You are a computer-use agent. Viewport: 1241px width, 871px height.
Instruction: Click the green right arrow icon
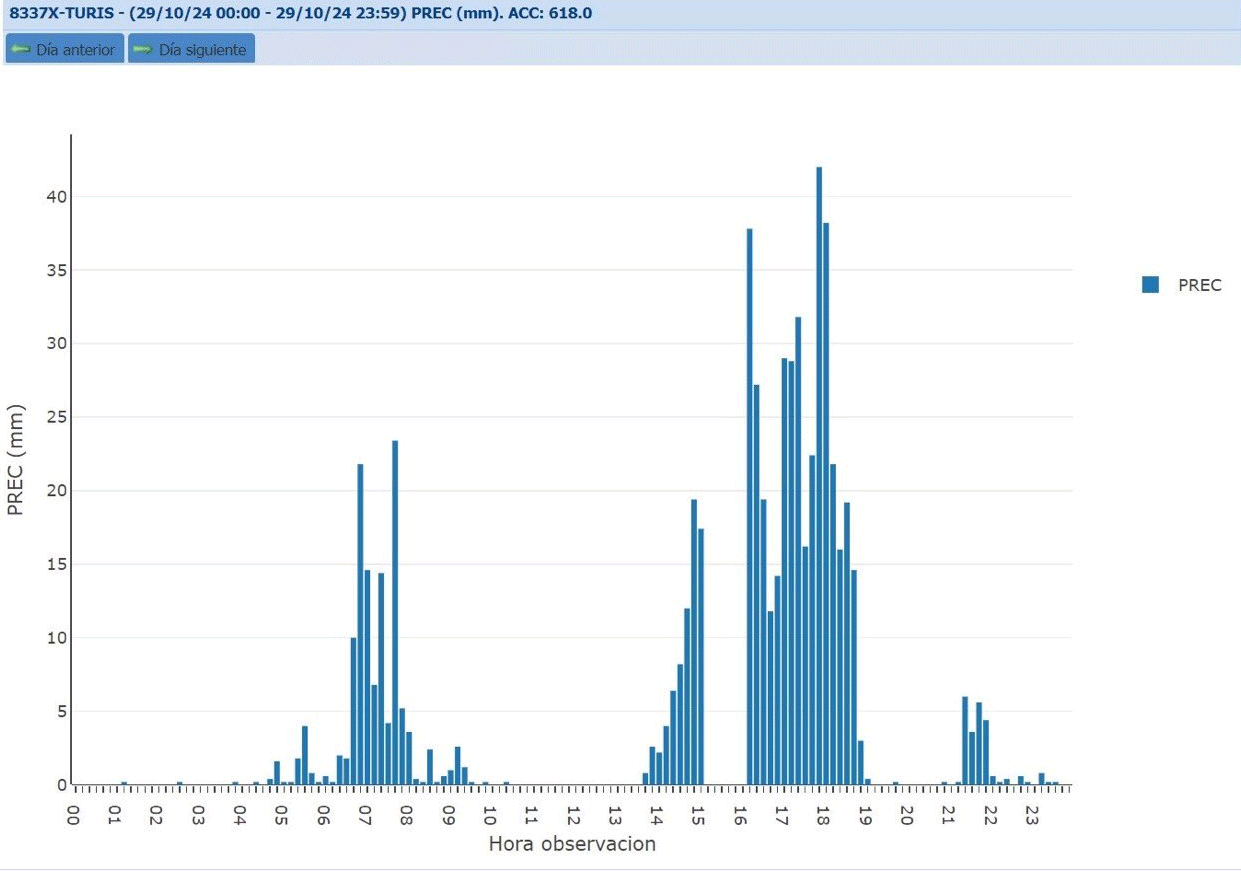pos(142,49)
